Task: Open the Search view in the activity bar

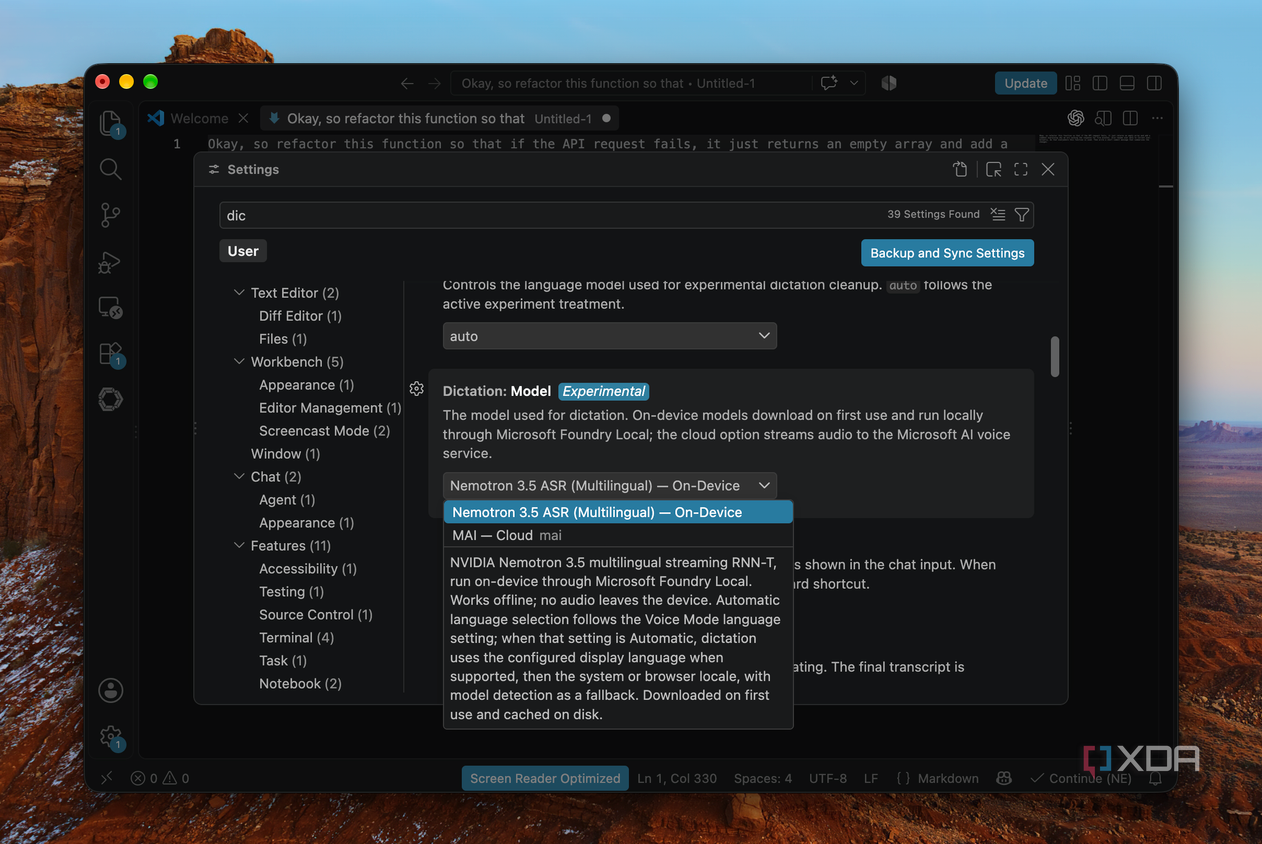Action: click(111, 169)
